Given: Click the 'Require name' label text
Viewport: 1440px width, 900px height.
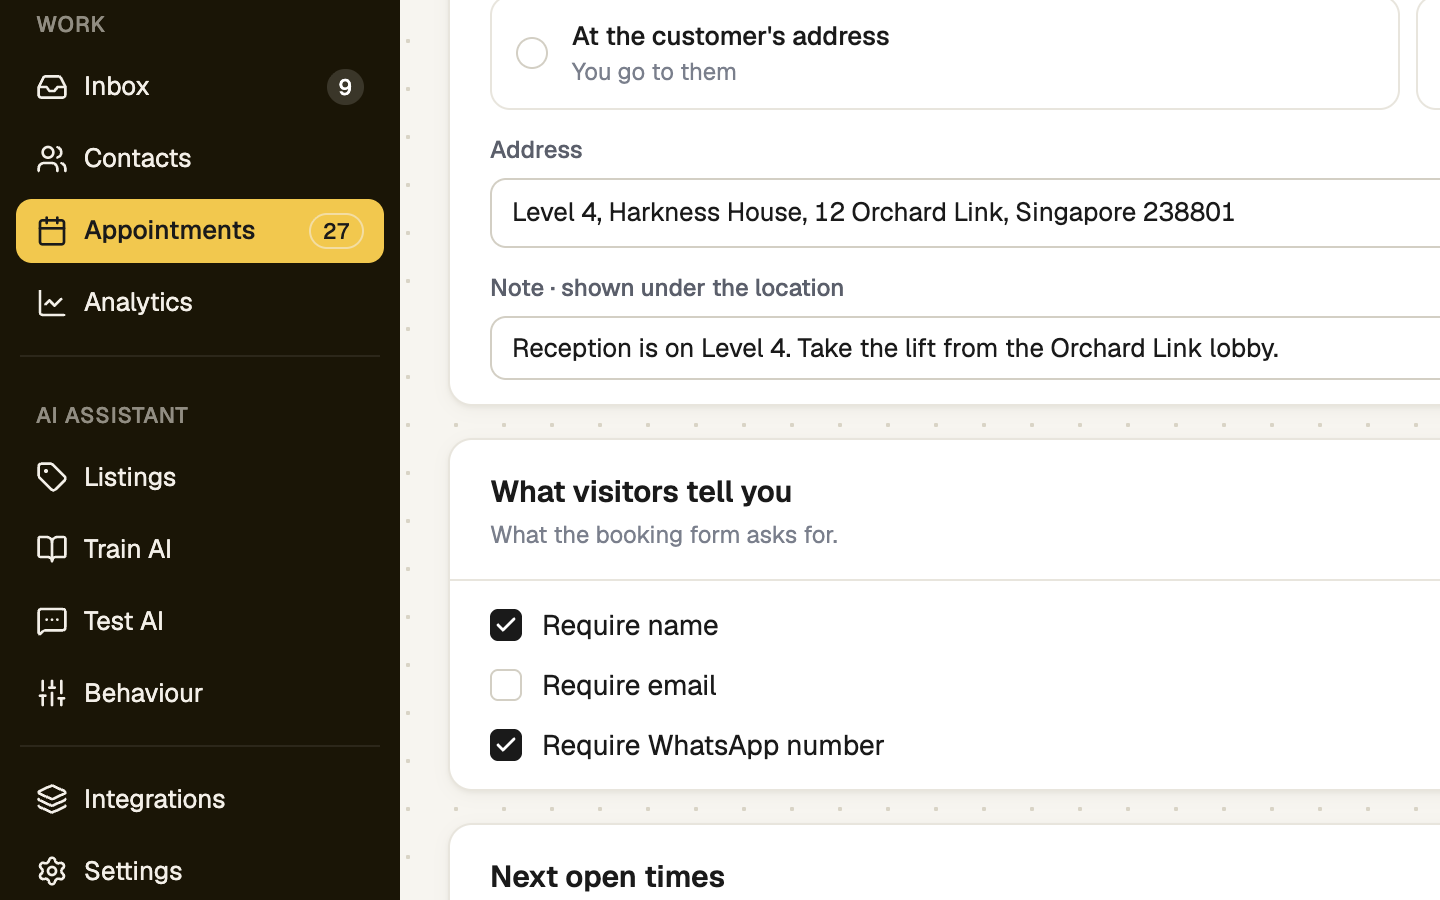Looking at the screenshot, I should pyautogui.click(x=630, y=625).
